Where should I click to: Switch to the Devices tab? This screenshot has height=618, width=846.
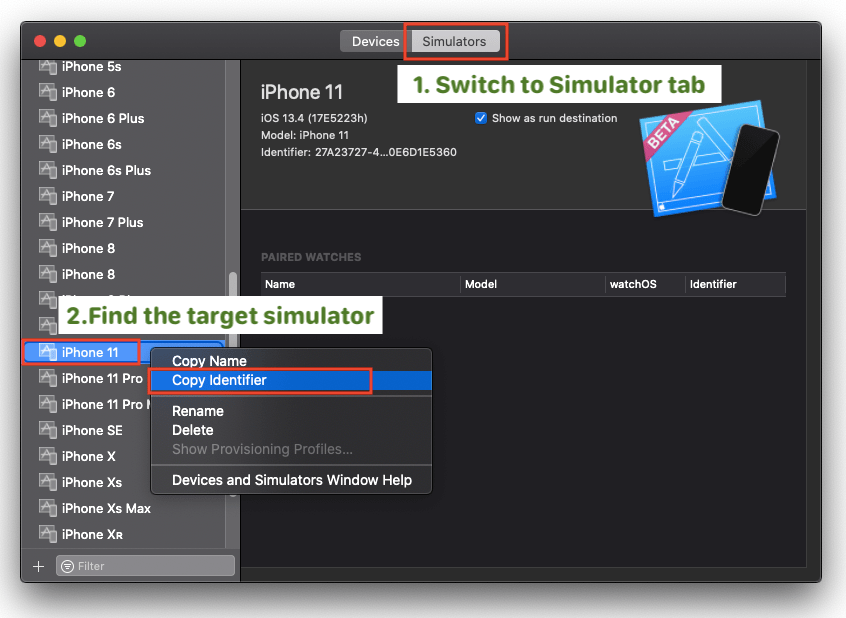click(x=375, y=42)
